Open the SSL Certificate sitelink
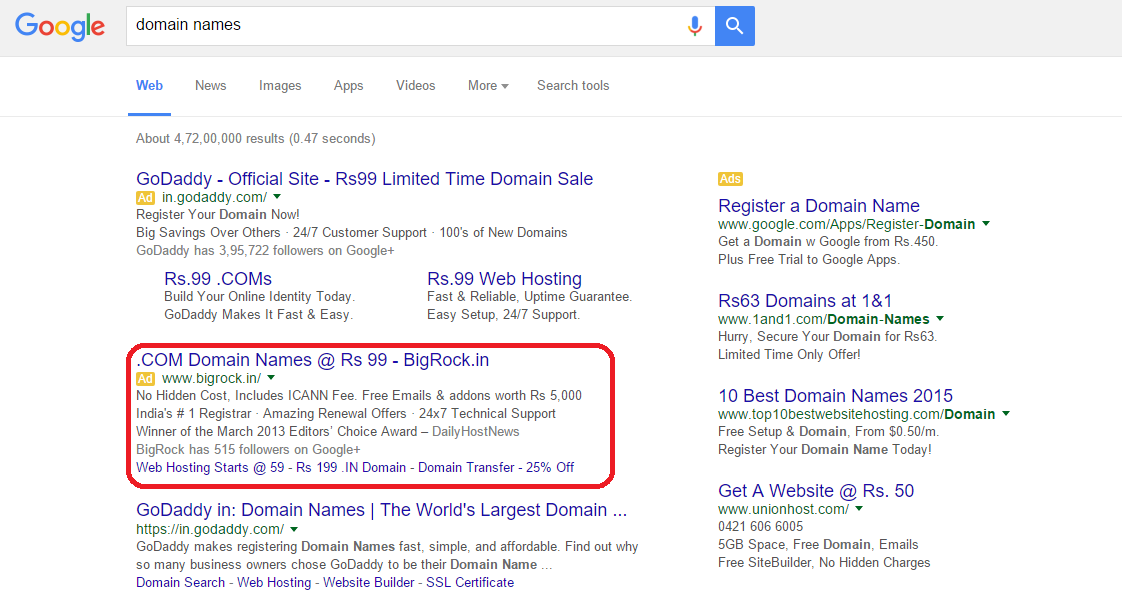The width and height of the screenshot is (1122, 595). [470, 582]
